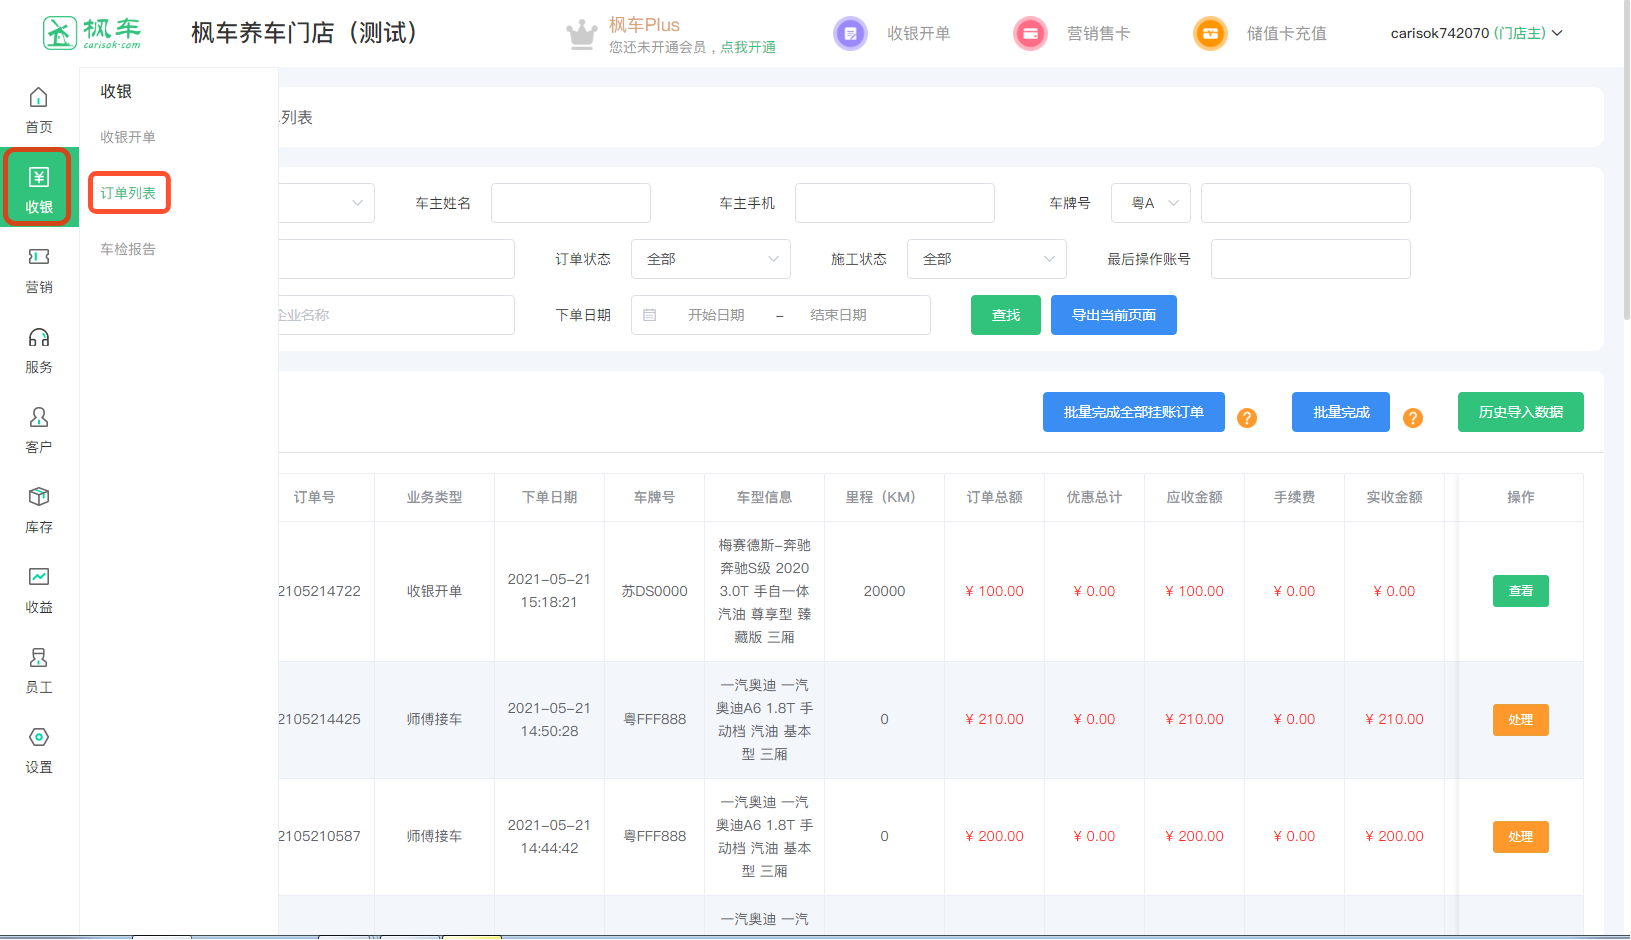Select 收银开单 in the submenu
This screenshot has width=1631, height=940.
[x=128, y=137]
